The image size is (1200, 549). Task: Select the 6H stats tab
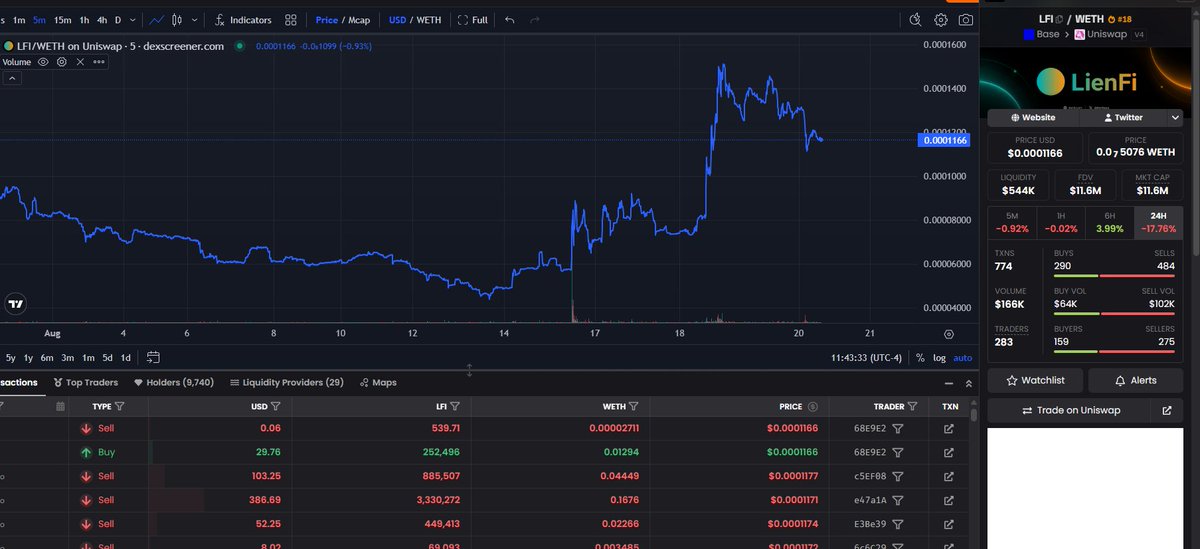1109,222
